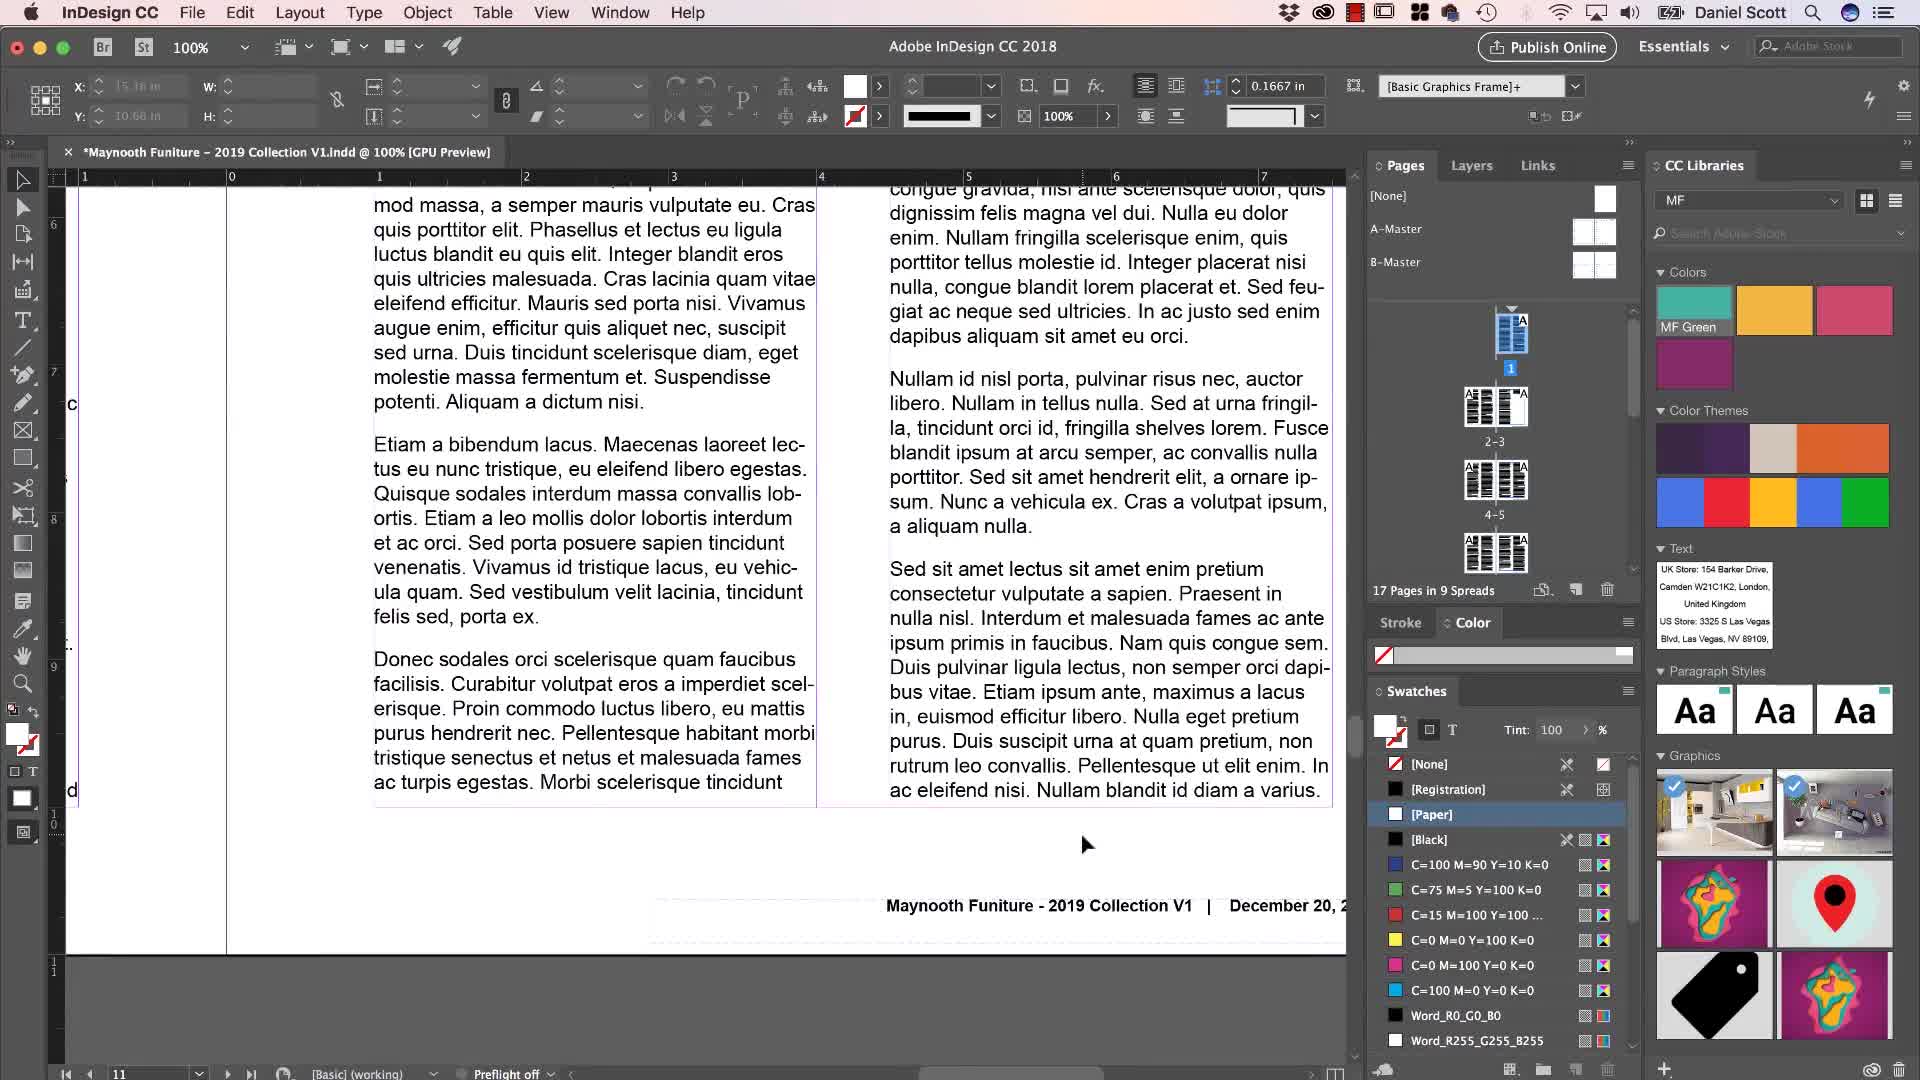Select the Line tool
Screen dimensions: 1920x1080
click(22, 348)
